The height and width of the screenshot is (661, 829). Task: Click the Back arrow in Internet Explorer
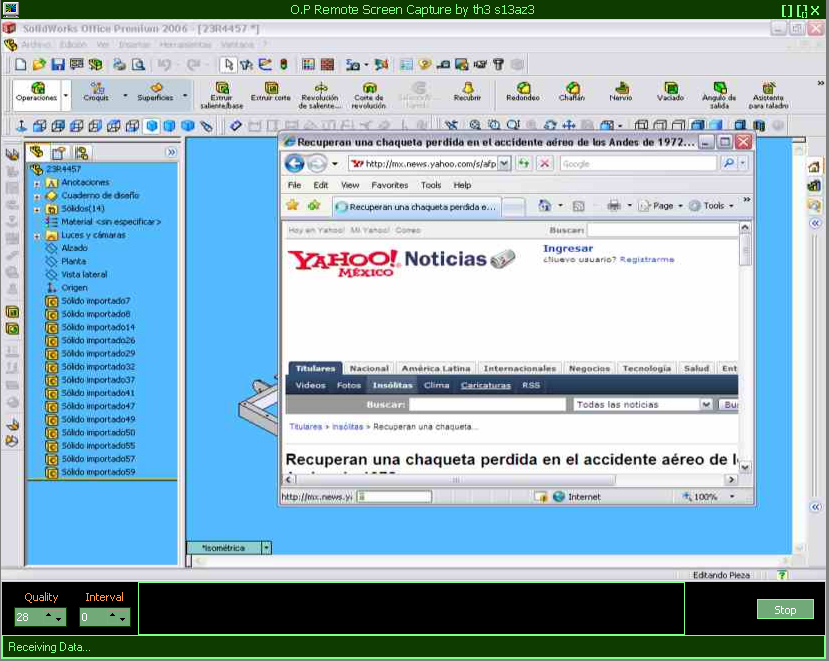pos(294,163)
